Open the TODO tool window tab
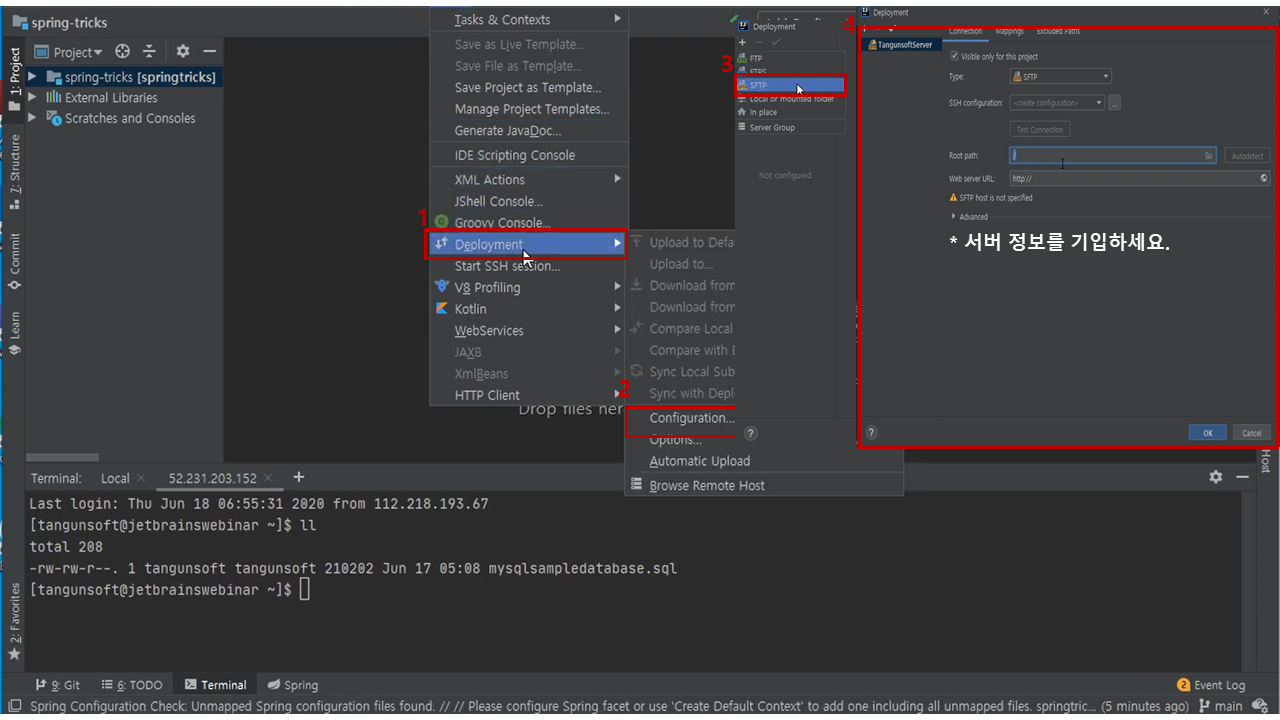The width and height of the screenshot is (1280, 720). pos(132,685)
